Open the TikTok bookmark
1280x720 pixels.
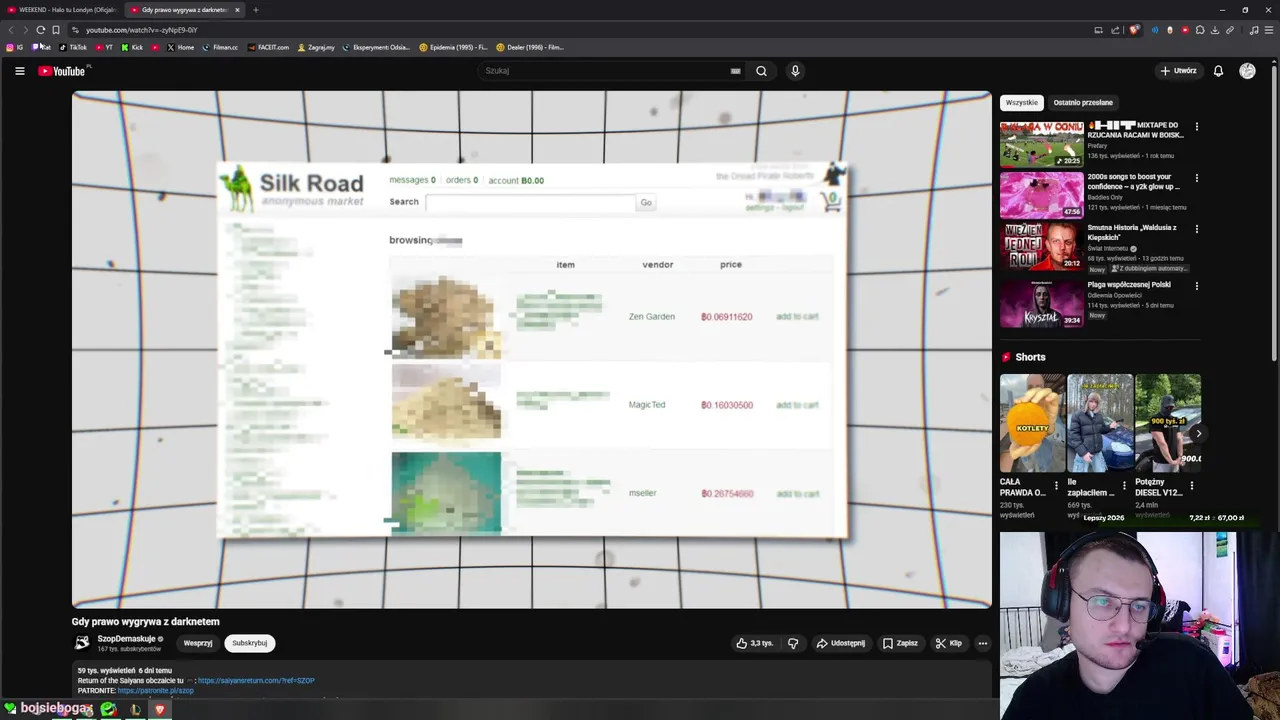point(73,47)
